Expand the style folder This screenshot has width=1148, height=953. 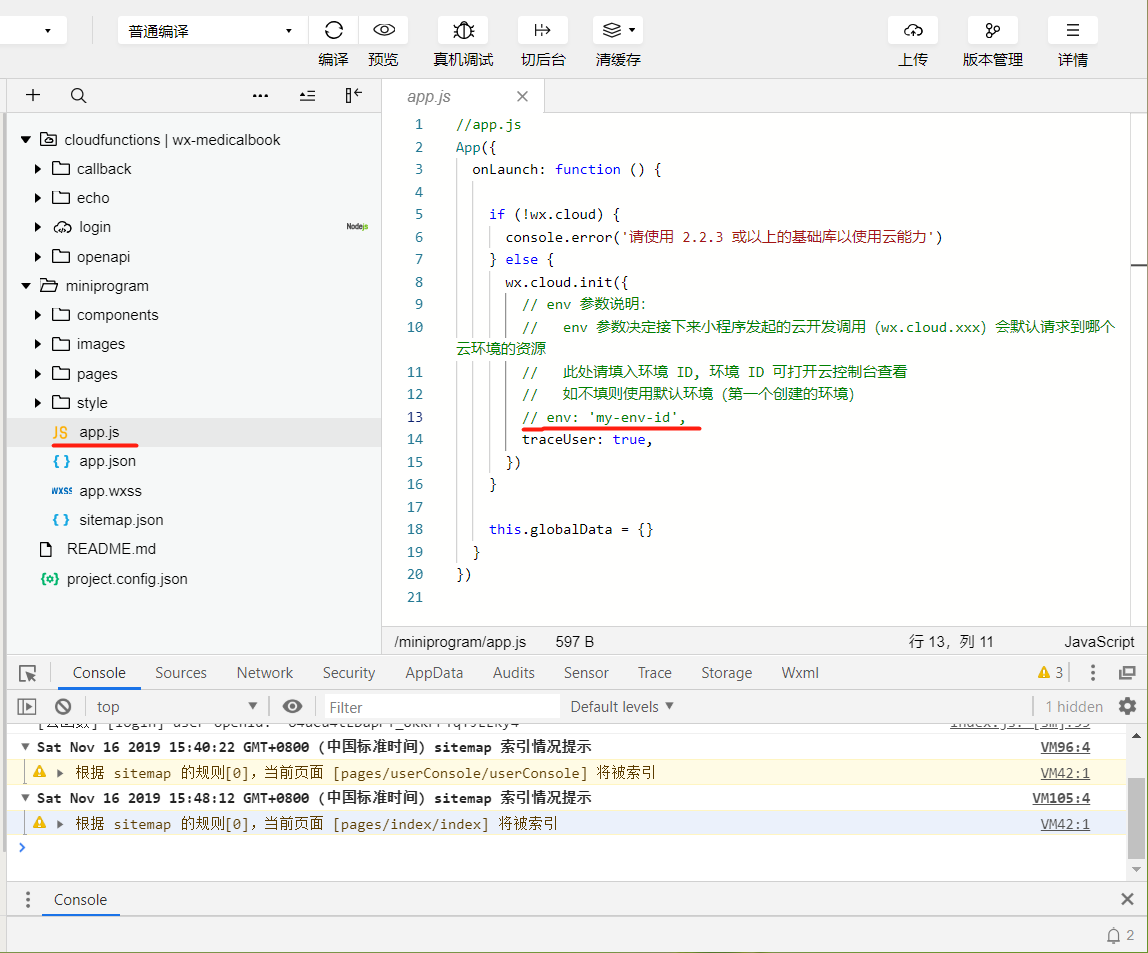(x=37, y=403)
